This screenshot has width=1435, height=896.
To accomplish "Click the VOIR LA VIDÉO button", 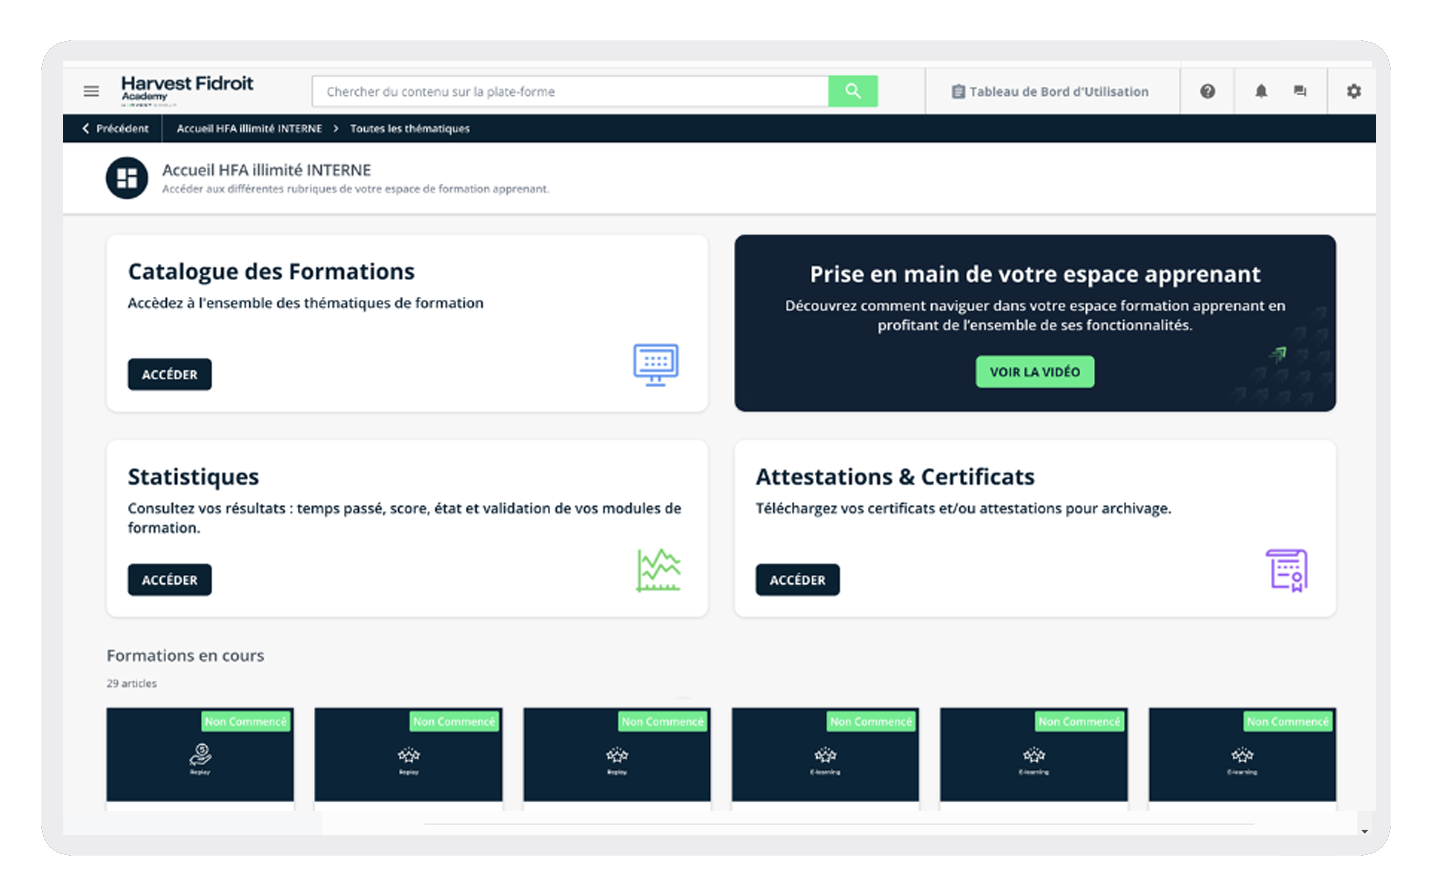I will click(1035, 372).
